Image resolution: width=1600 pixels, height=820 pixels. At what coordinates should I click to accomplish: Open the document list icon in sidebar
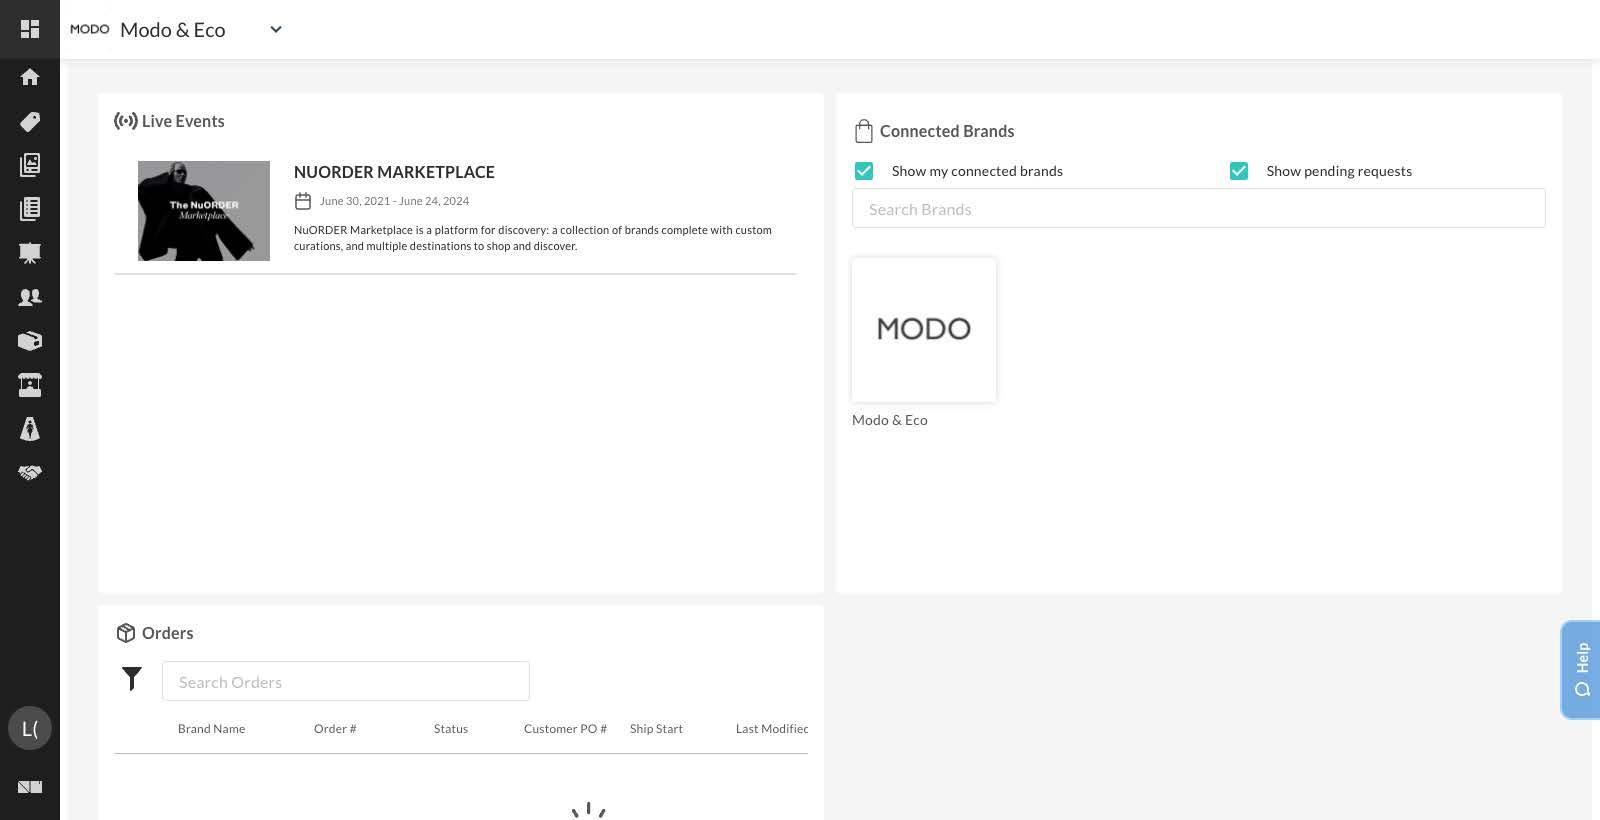pyautogui.click(x=30, y=209)
